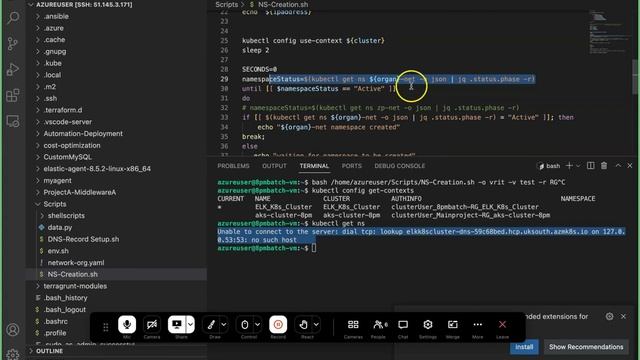640x360 pixels.
Task: Maximize the panel with up chevron
Action: coord(618,165)
